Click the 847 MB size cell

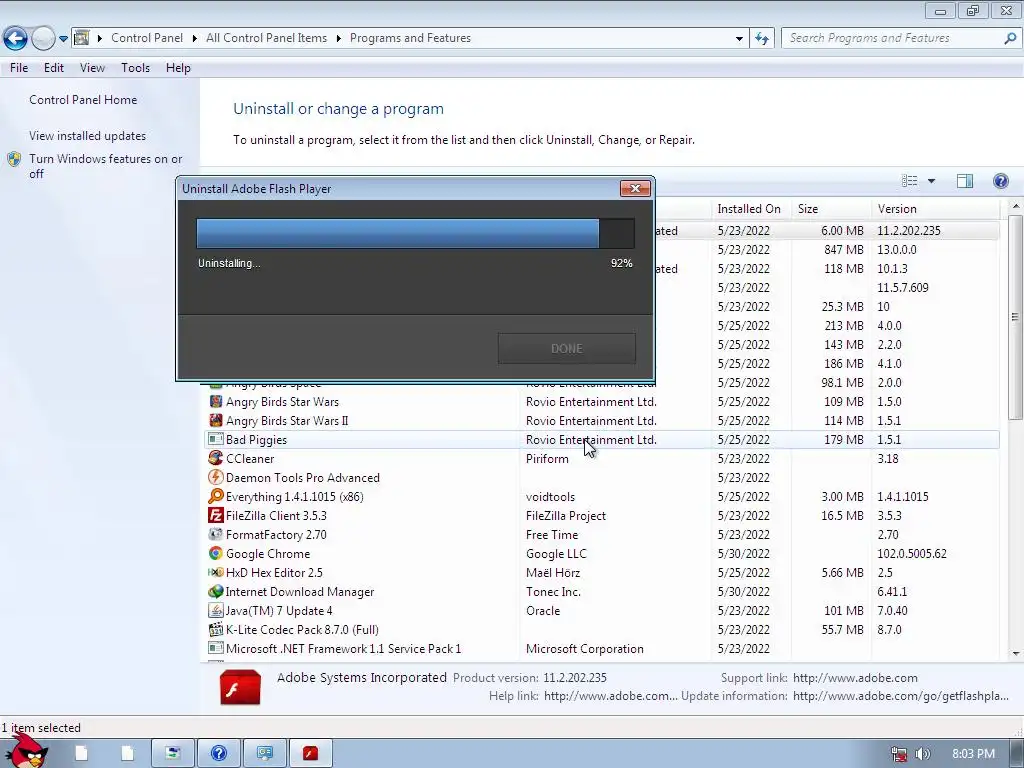click(x=844, y=250)
